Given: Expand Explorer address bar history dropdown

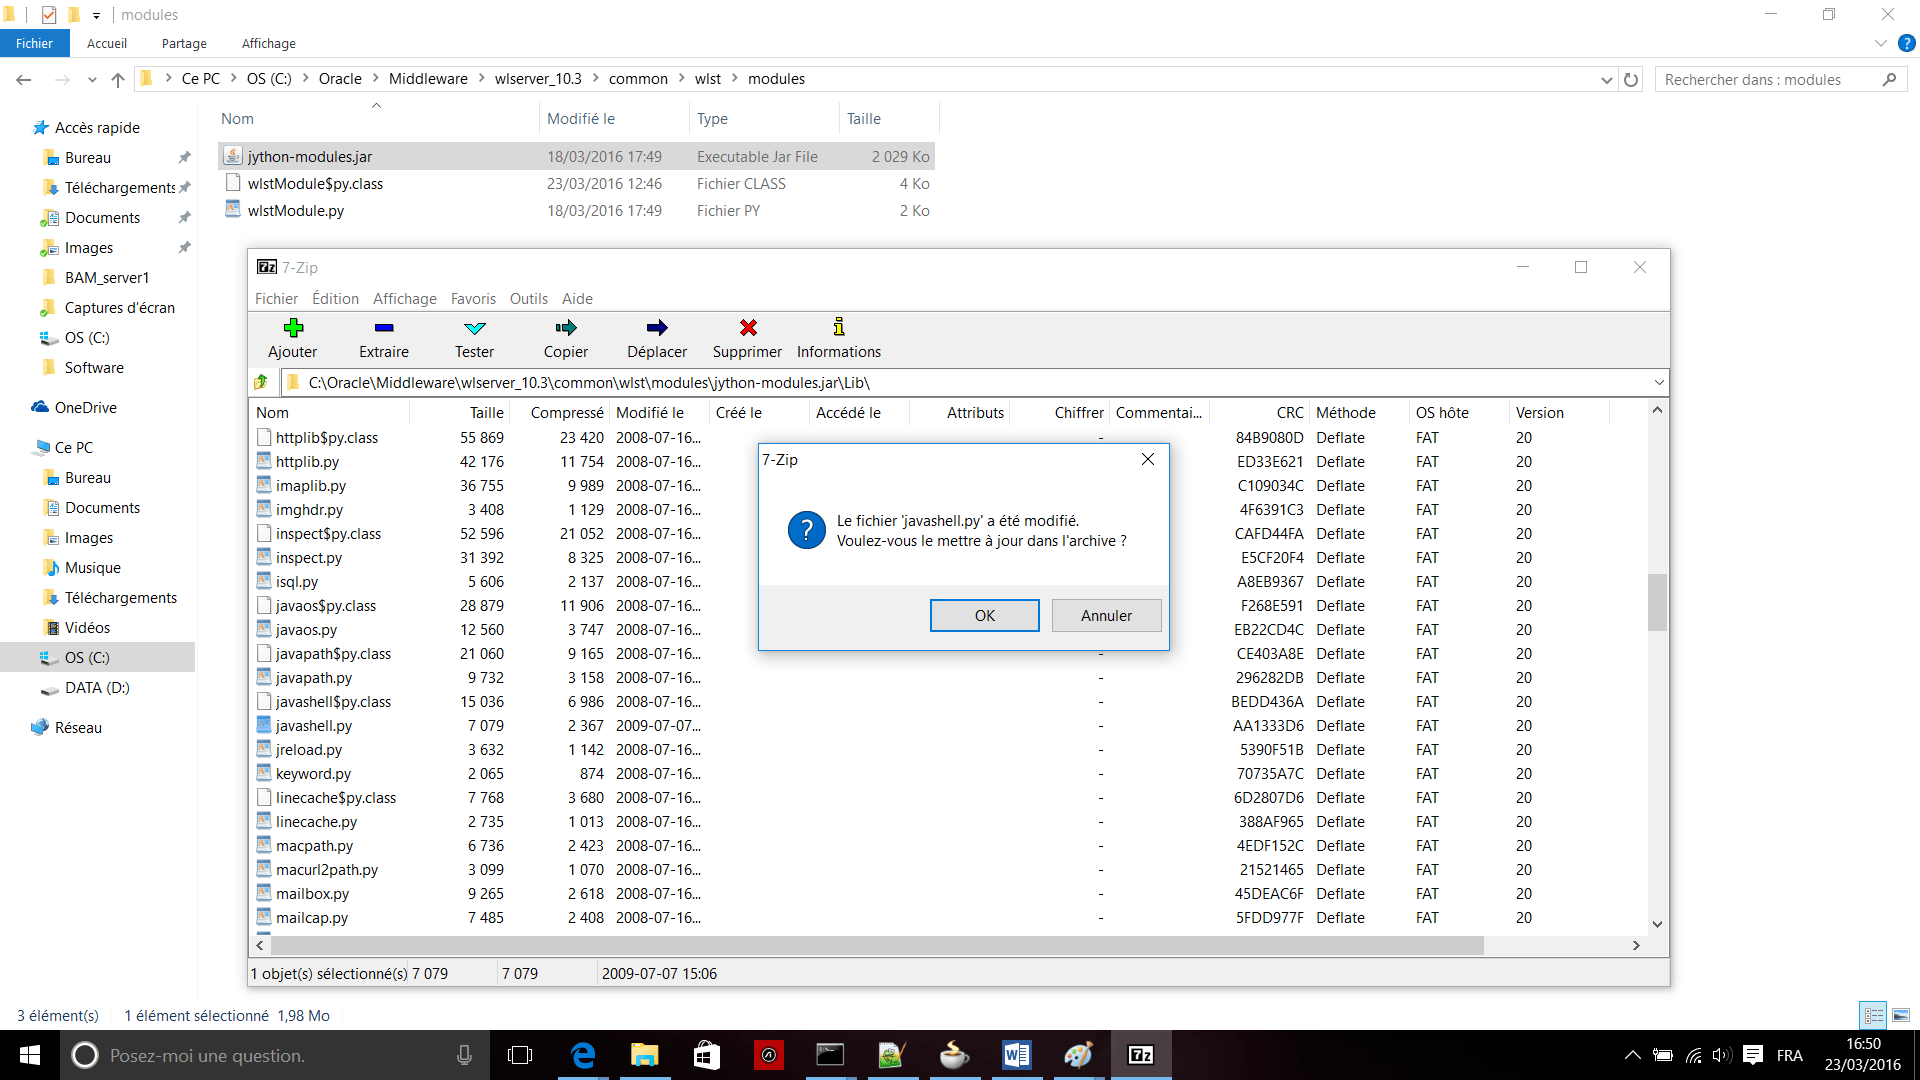Looking at the screenshot, I should coord(1607,80).
